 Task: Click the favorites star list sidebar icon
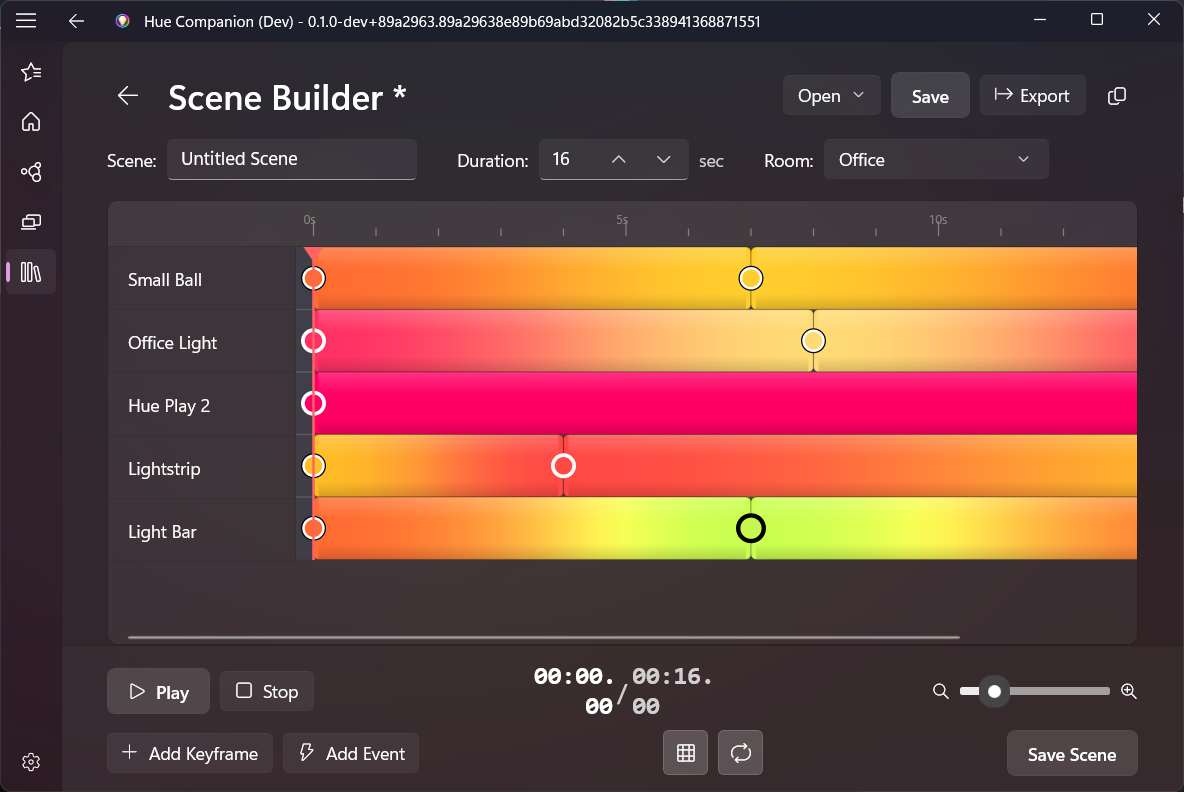click(31, 72)
